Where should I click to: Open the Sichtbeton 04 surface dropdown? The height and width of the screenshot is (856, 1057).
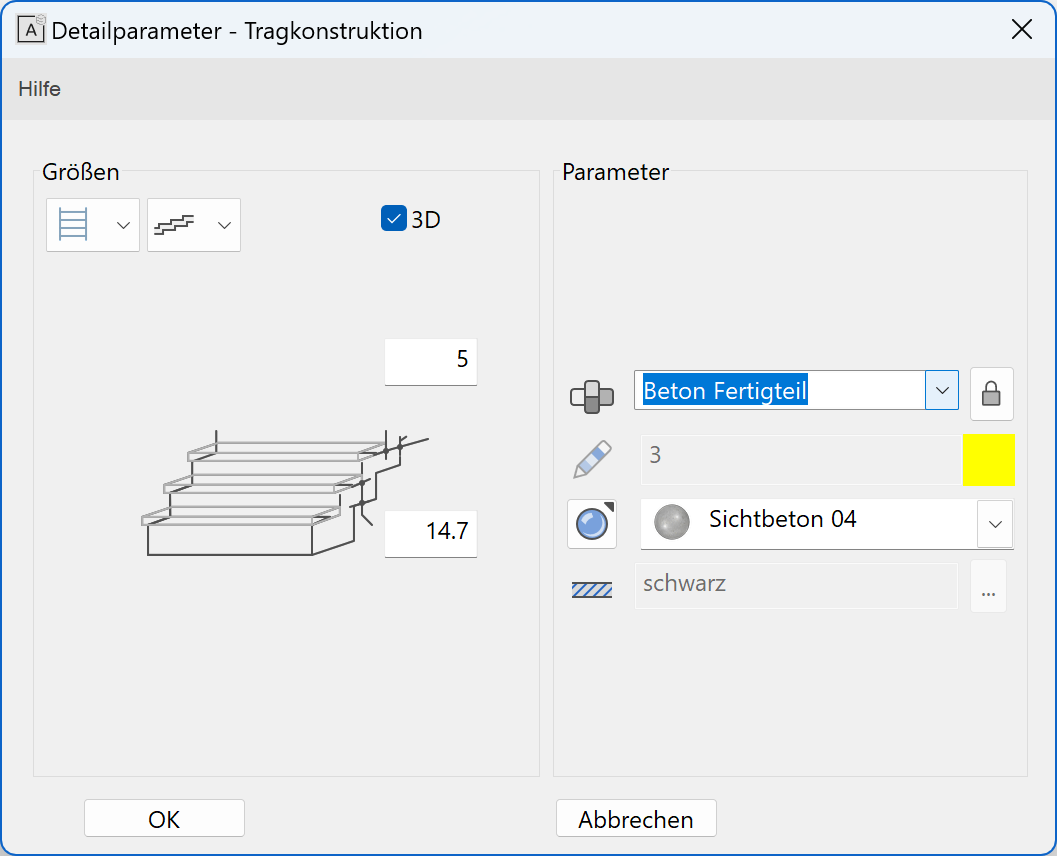[x=995, y=524]
